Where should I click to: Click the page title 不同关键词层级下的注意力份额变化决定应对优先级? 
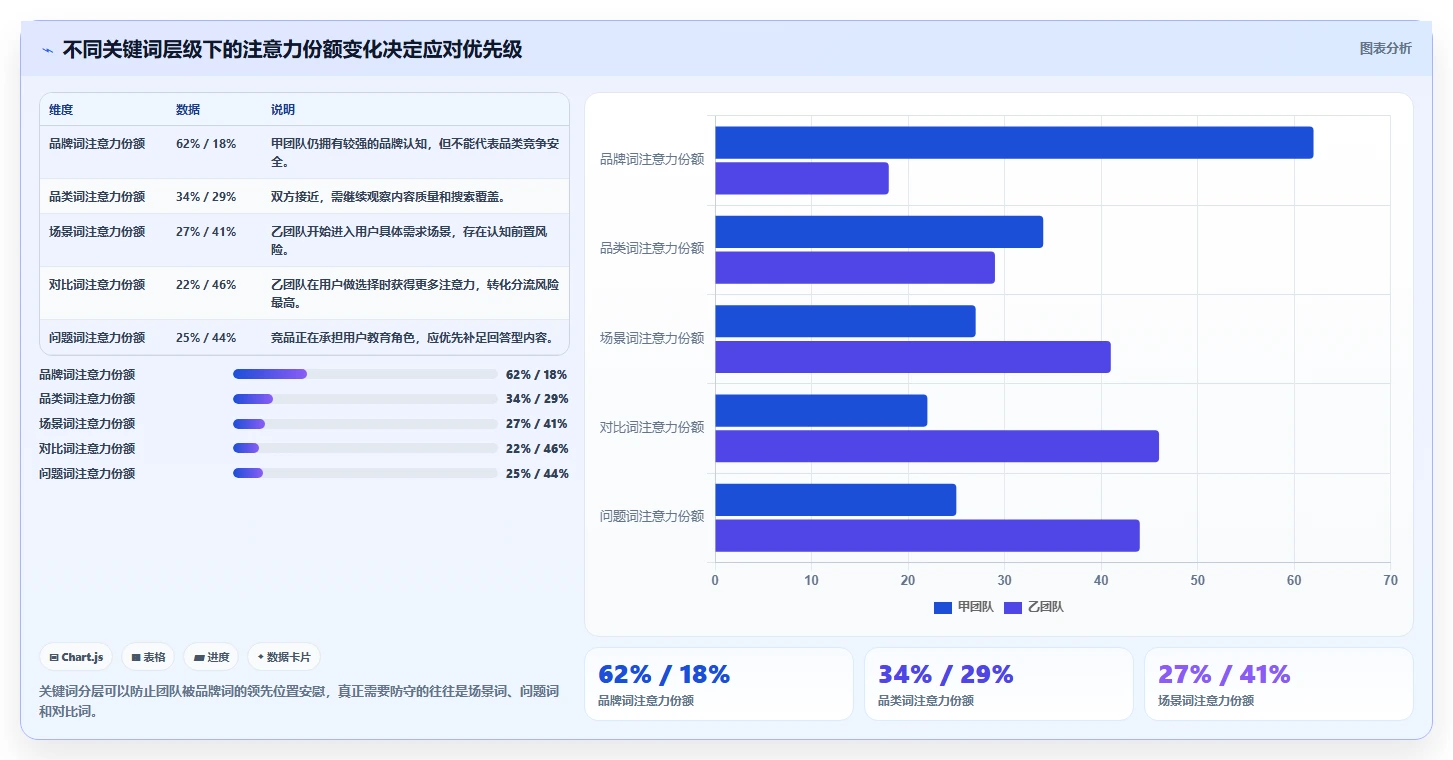292,49
